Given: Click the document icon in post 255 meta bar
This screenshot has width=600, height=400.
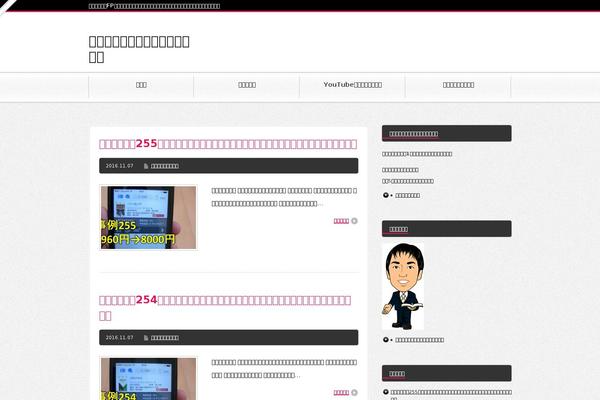Looking at the screenshot, I should point(146,166).
